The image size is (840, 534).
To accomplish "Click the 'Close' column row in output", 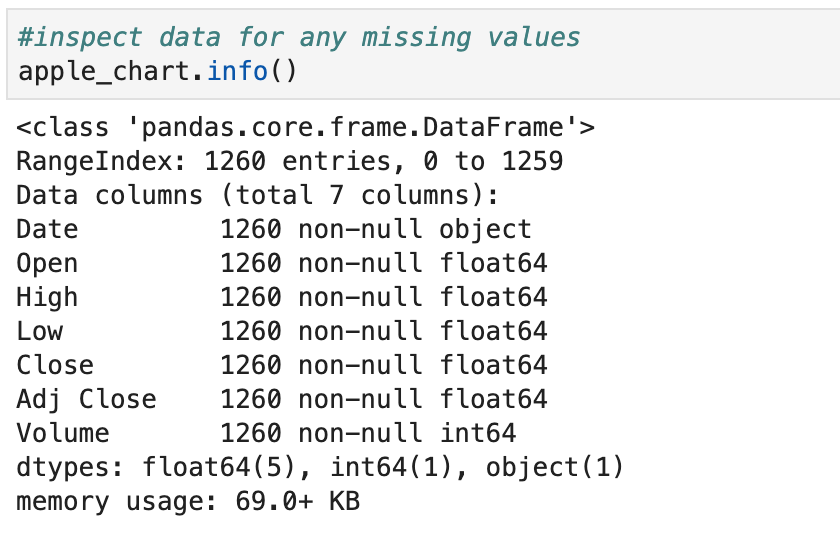I will tap(282, 365).
